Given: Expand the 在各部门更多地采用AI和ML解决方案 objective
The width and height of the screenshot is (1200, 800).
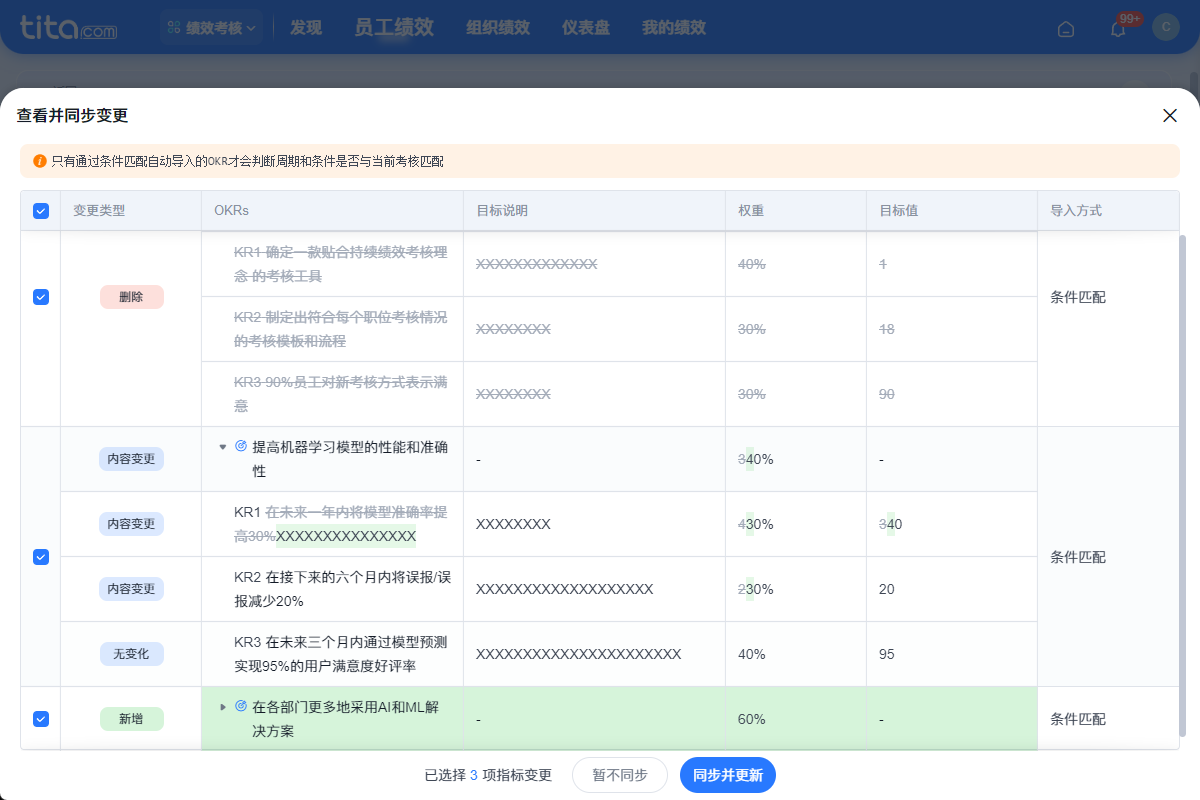Looking at the screenshot, I should (x=223, y=707).
